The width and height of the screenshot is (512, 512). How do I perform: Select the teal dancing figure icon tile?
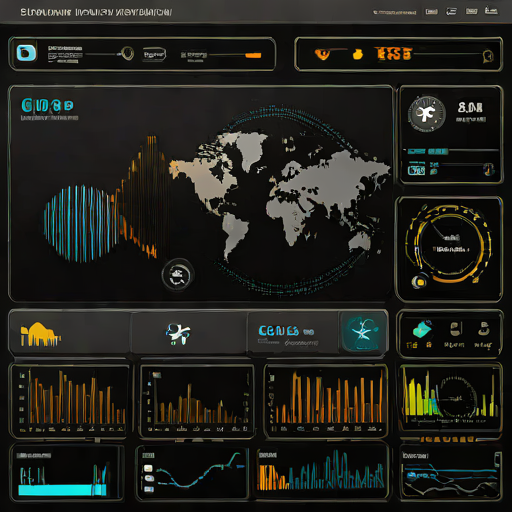click(x=363, y=332)
